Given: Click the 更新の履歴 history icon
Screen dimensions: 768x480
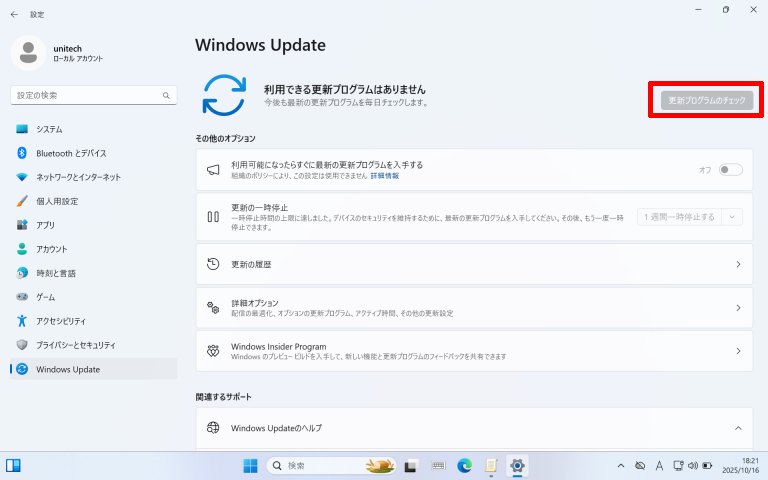Looking at the screenshot, I should (x=212, y=264).
